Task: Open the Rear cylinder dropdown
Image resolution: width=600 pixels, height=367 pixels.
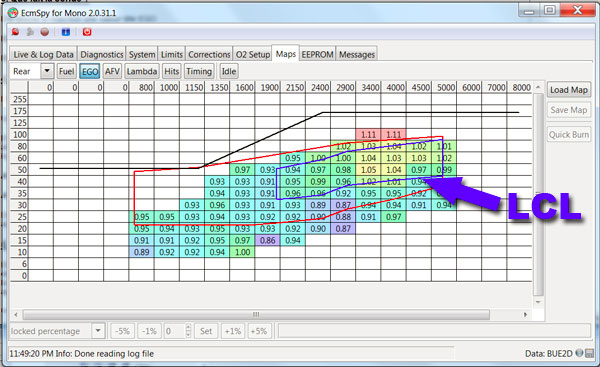Action: (x=32, y=71)
